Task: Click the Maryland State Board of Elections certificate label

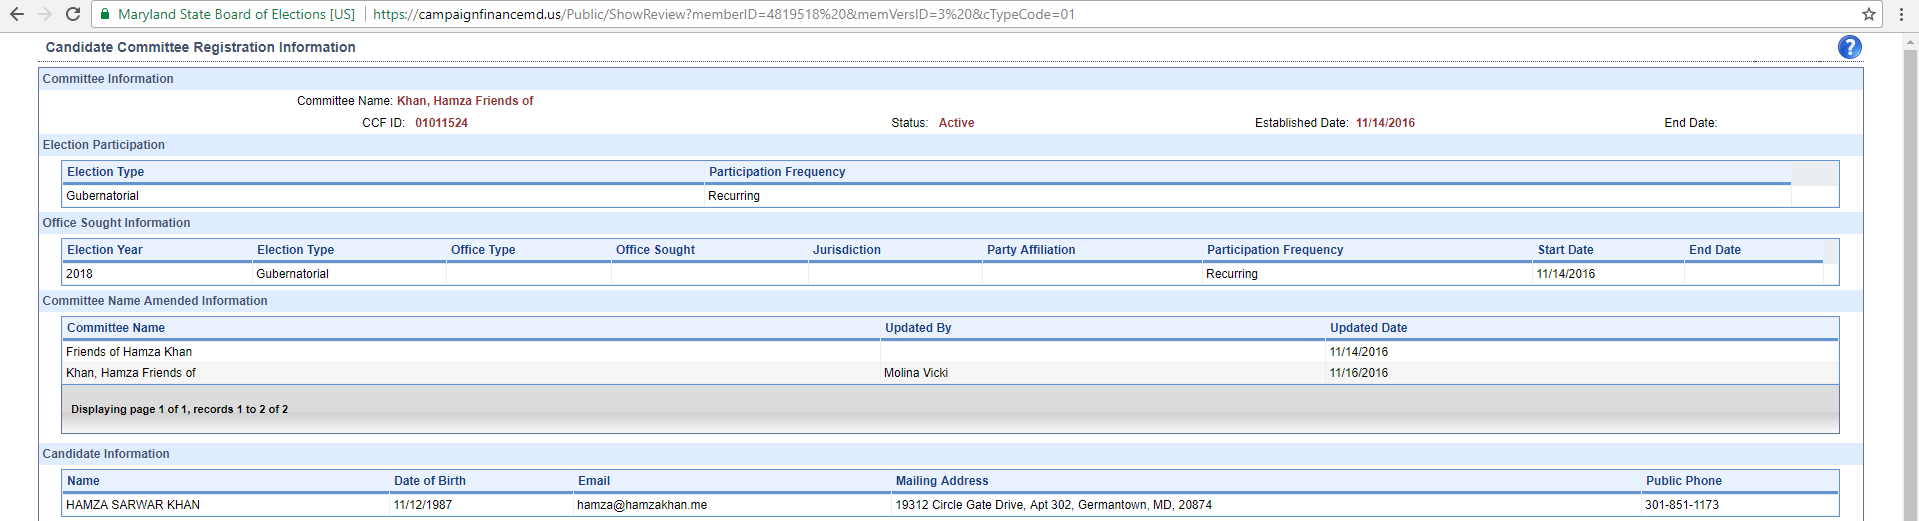Action: [236, 14]
